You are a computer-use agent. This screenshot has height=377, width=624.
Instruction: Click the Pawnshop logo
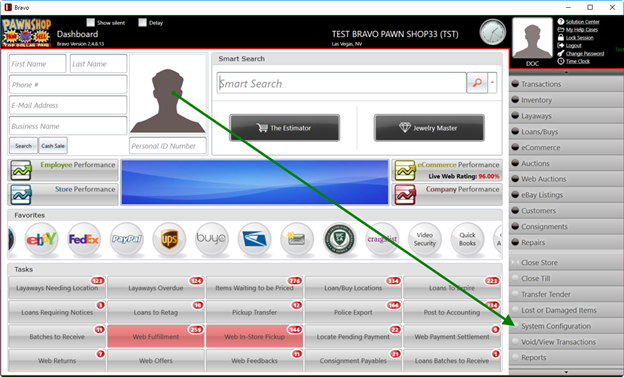pos(27,33)
